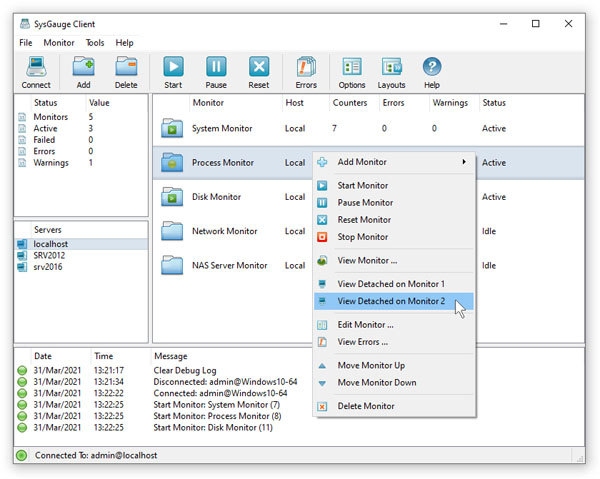The width and height of the screenshot is (600, 479).
Task: Maximize the SysGauge Client window
Action: (536, 24)
